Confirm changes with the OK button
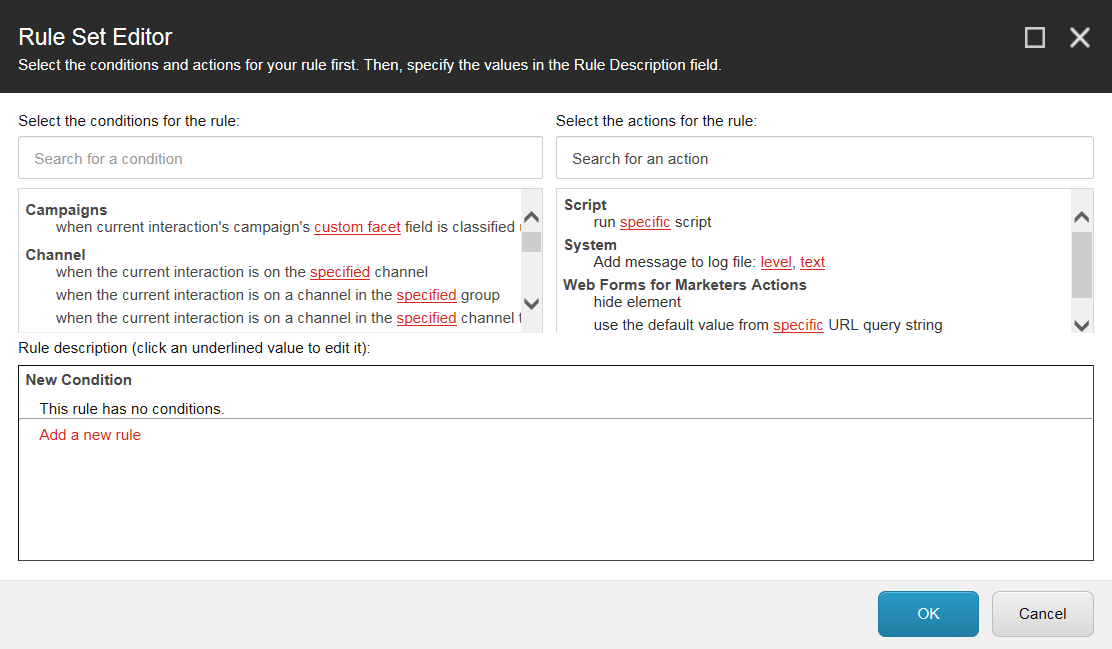Image resolution: width=1112 pixels, height=649 pixels. (928, 614)
